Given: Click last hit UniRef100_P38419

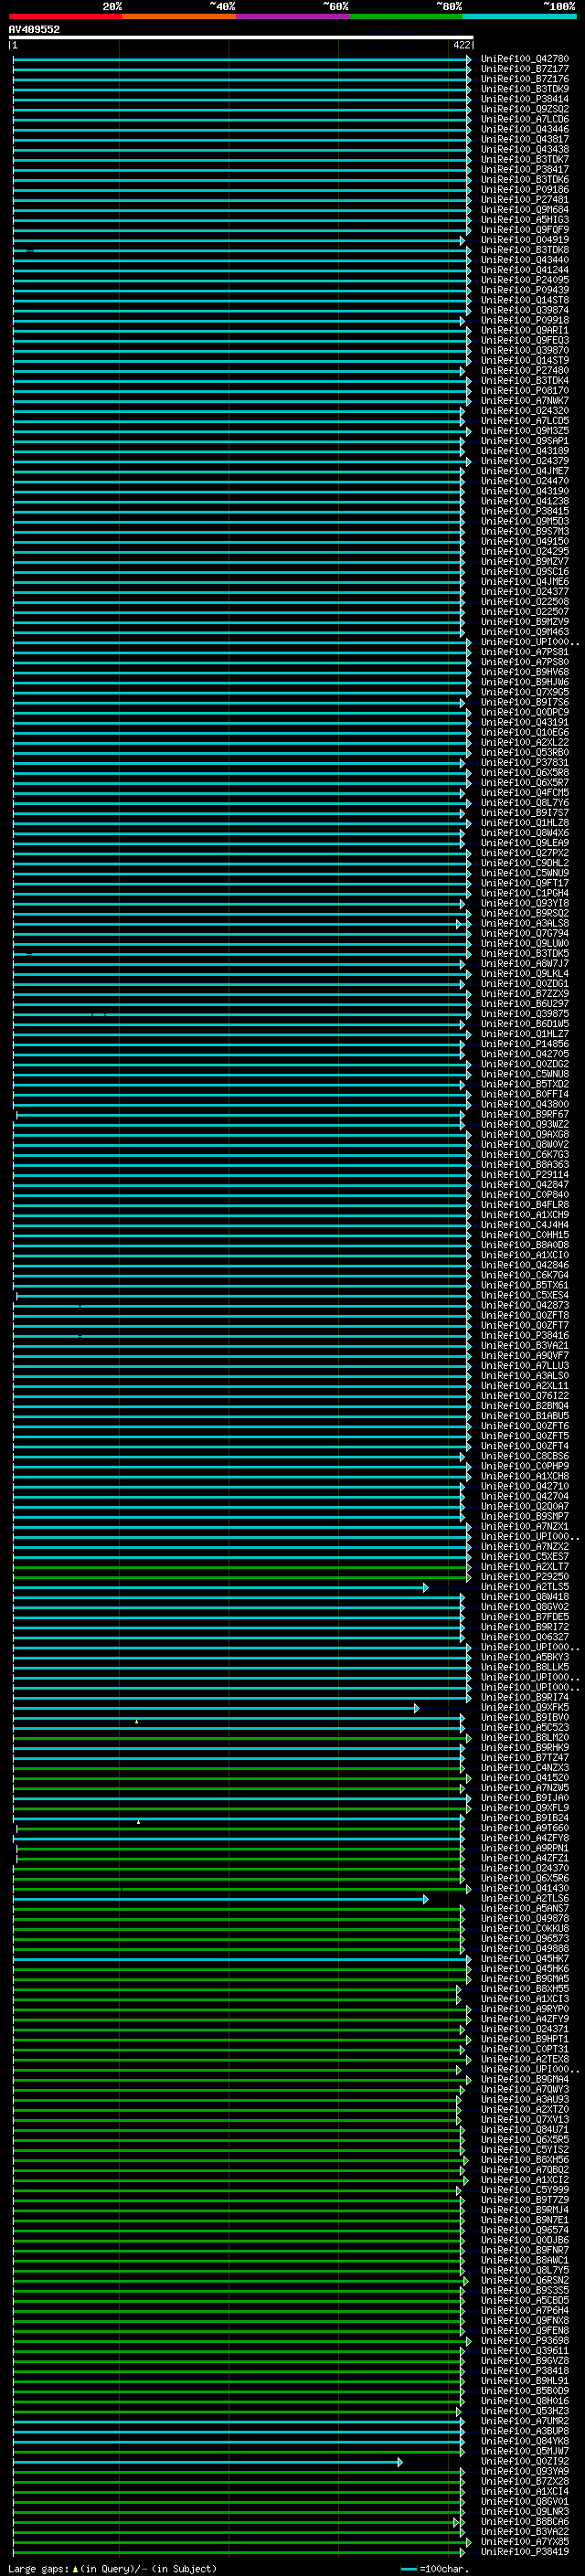Looking at the screenshot, I should [x=524, y=2551].
